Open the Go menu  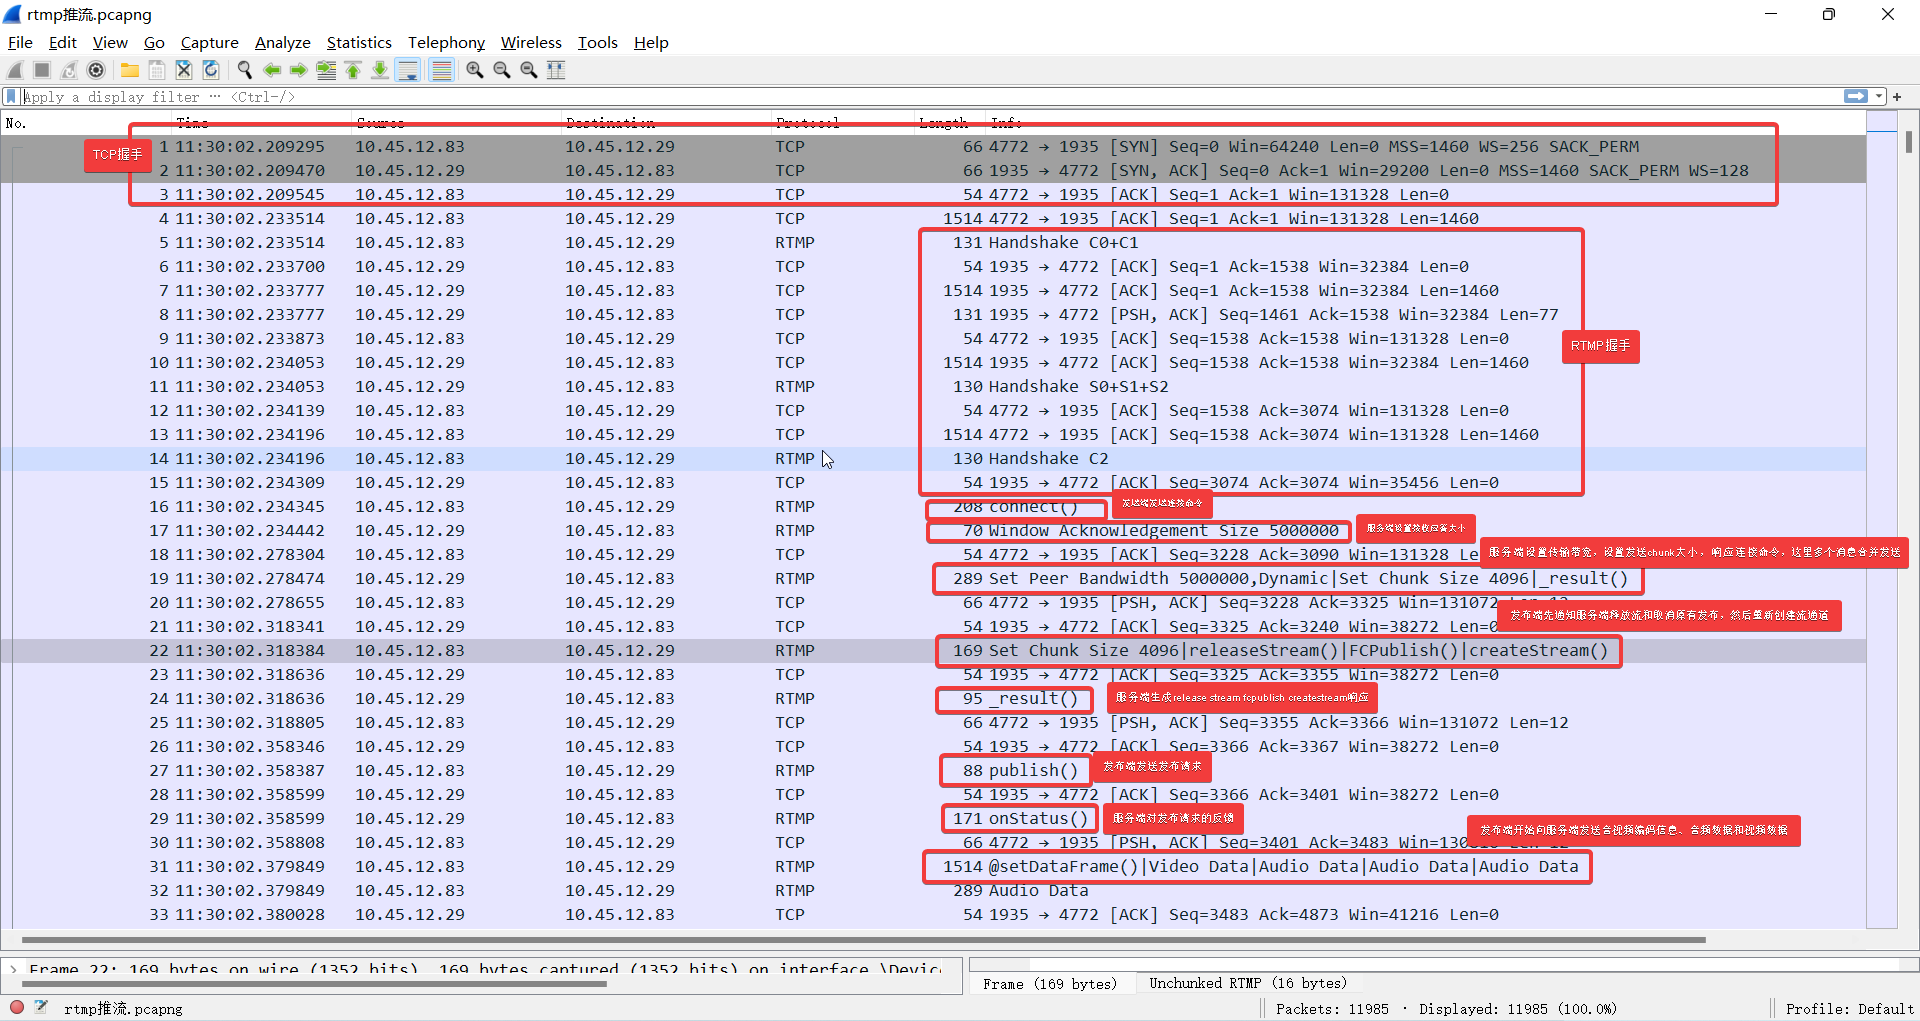(x=154, y=43)
